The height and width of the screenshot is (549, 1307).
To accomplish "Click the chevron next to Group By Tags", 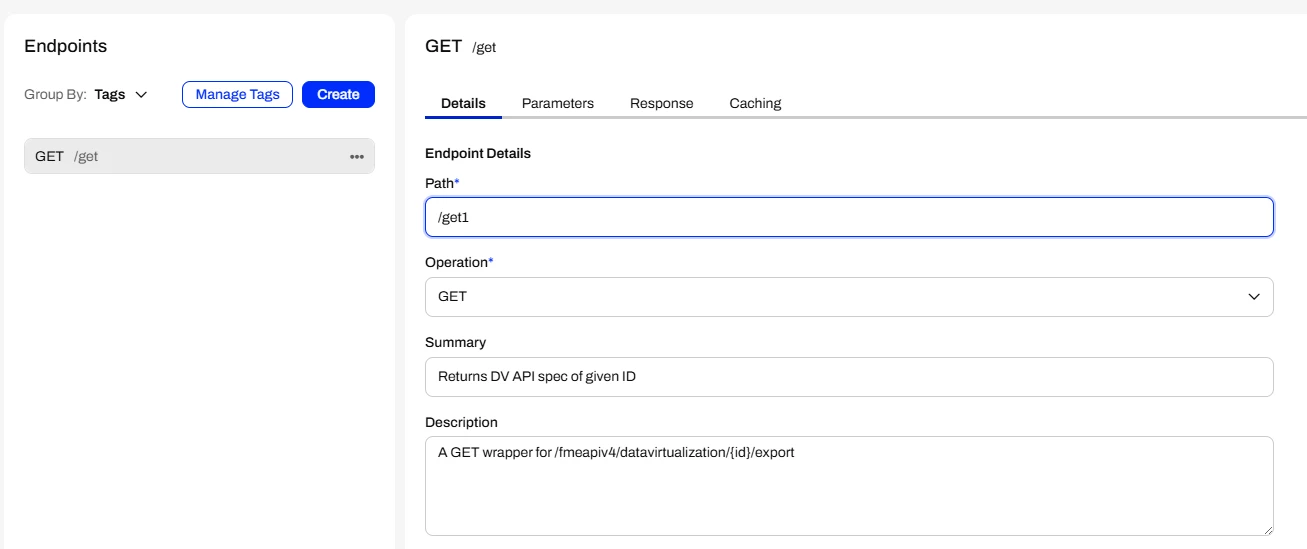I will (141, 95).
